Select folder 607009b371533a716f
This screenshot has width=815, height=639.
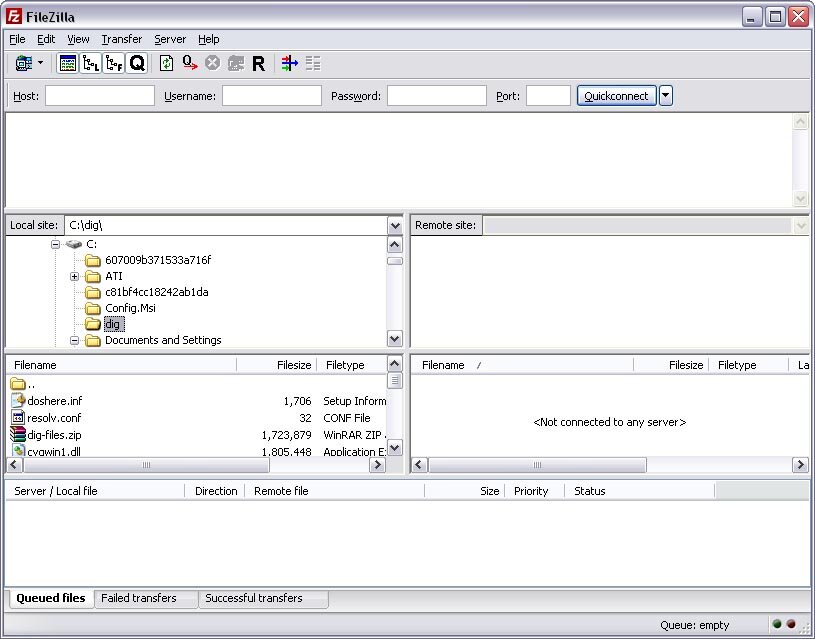tap(158, 260)
